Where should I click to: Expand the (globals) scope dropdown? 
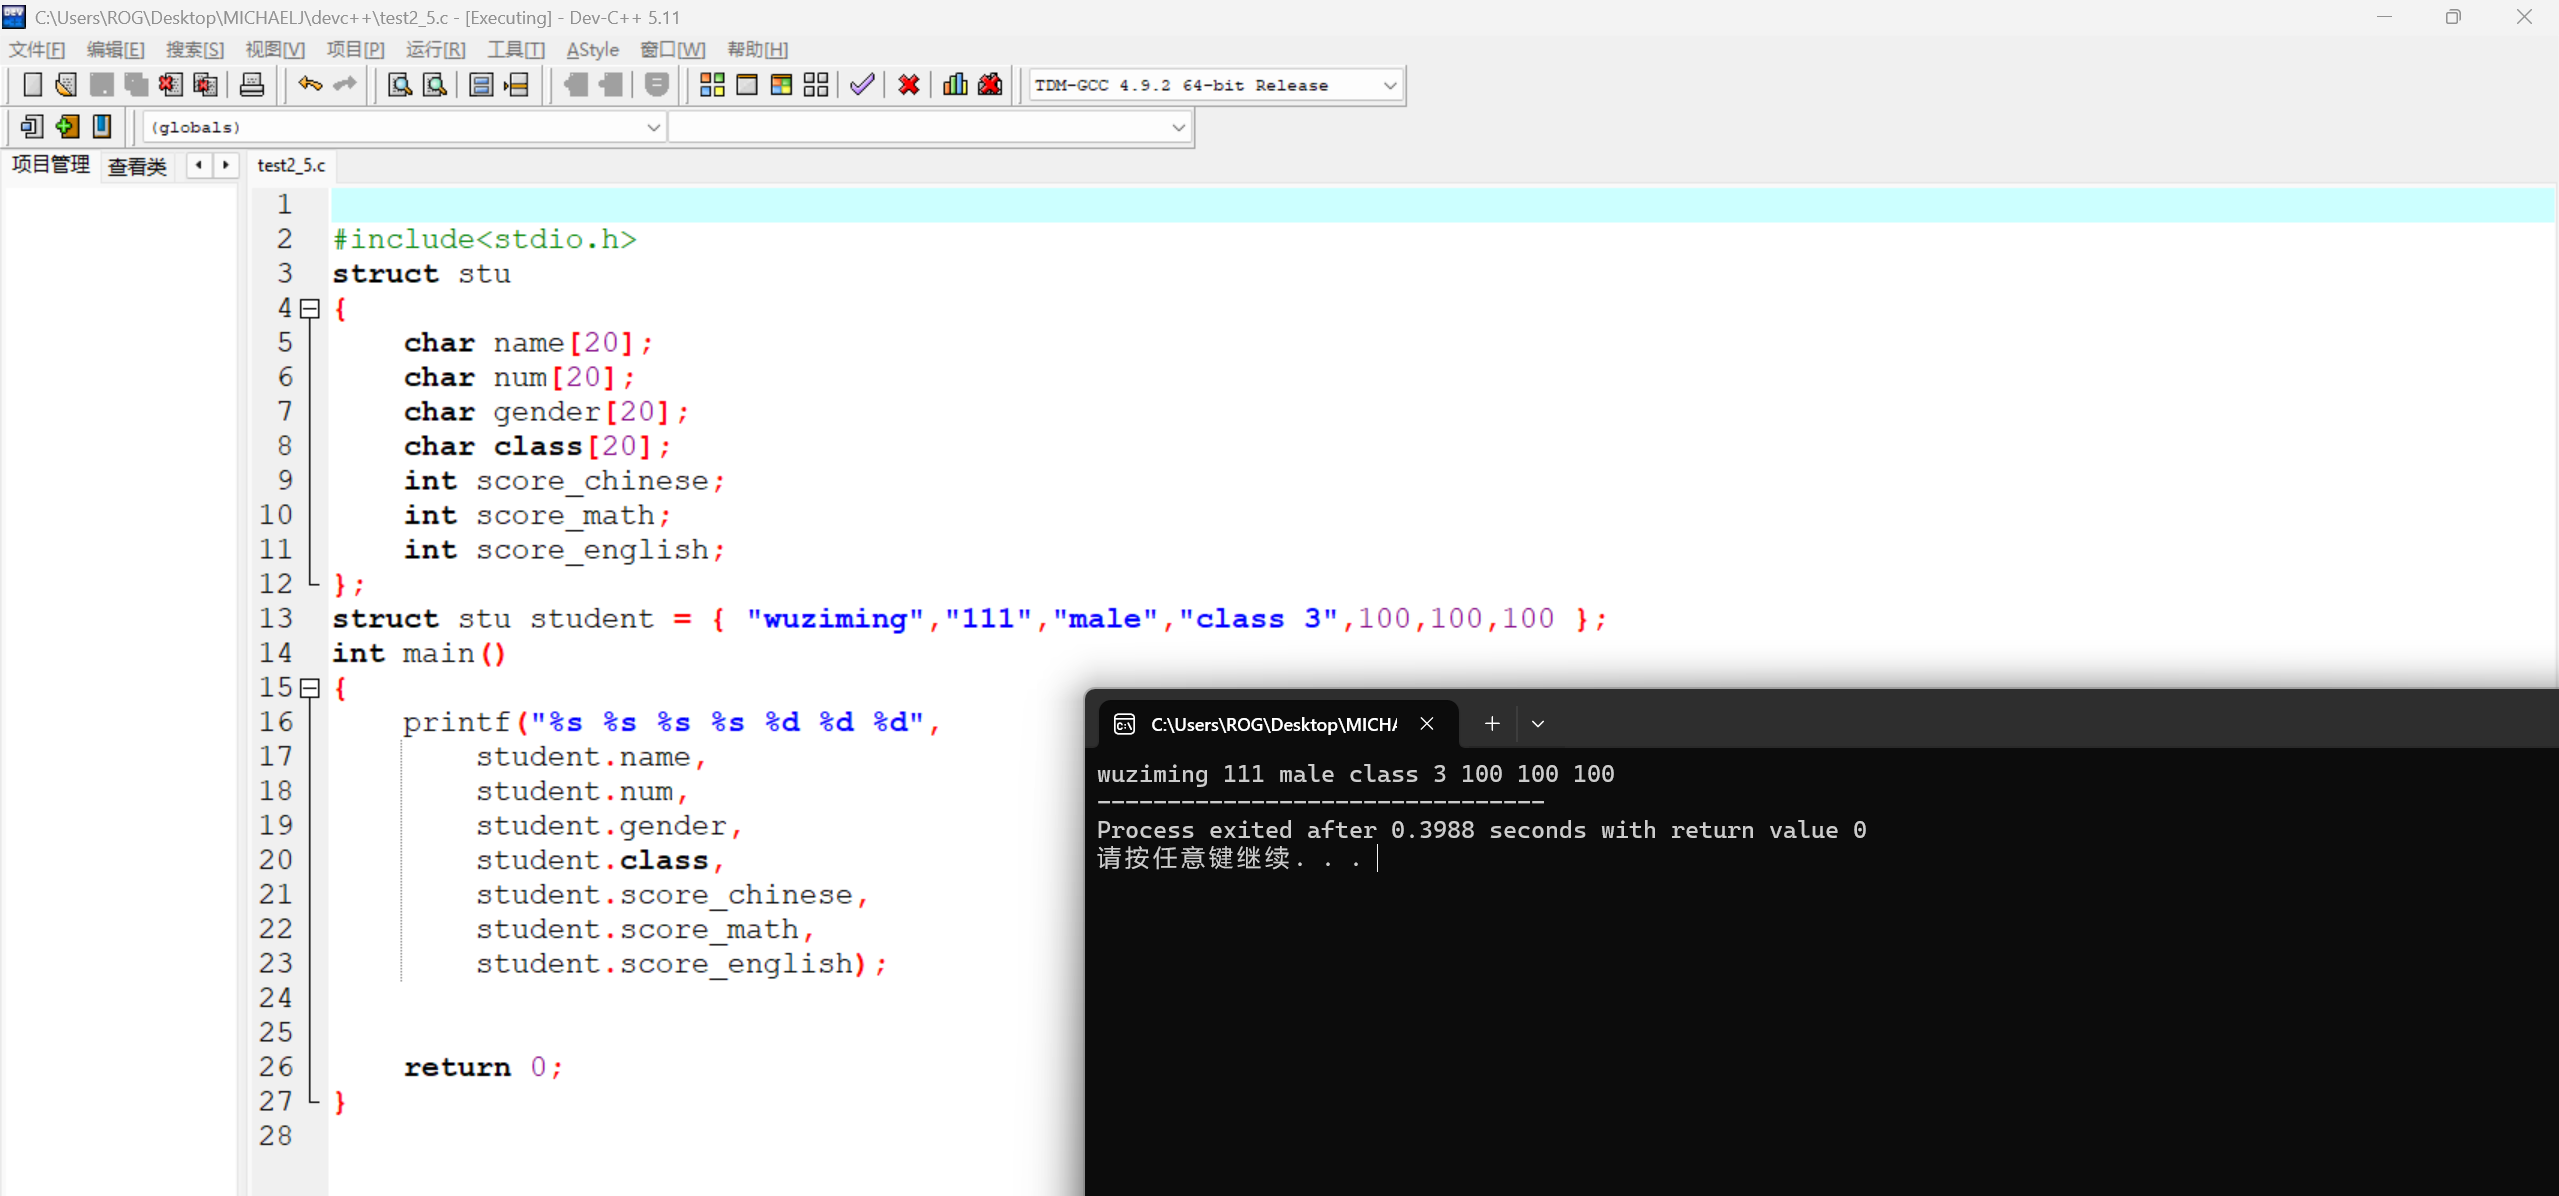pos(653,128)
